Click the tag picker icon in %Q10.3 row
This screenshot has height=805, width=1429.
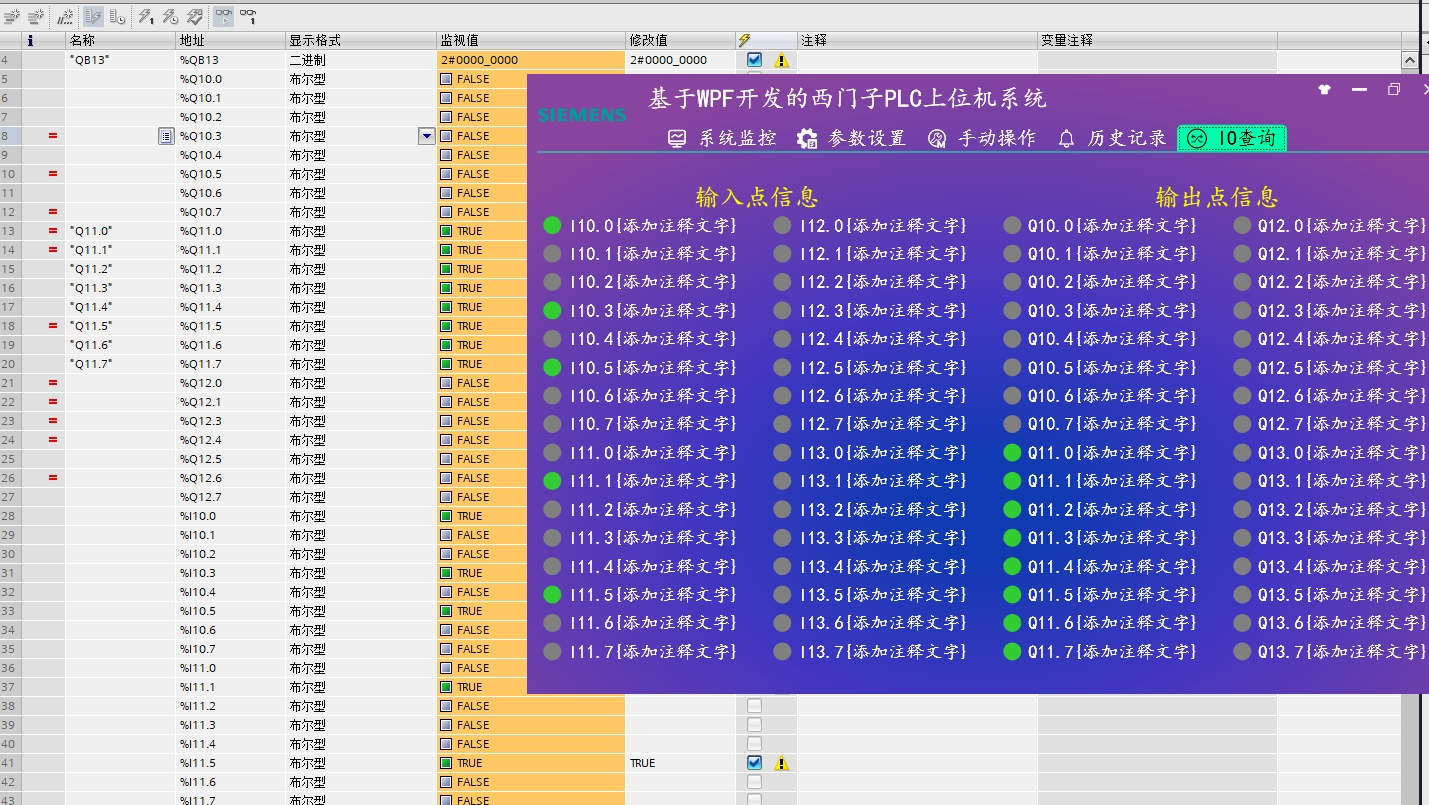[166, 136]
